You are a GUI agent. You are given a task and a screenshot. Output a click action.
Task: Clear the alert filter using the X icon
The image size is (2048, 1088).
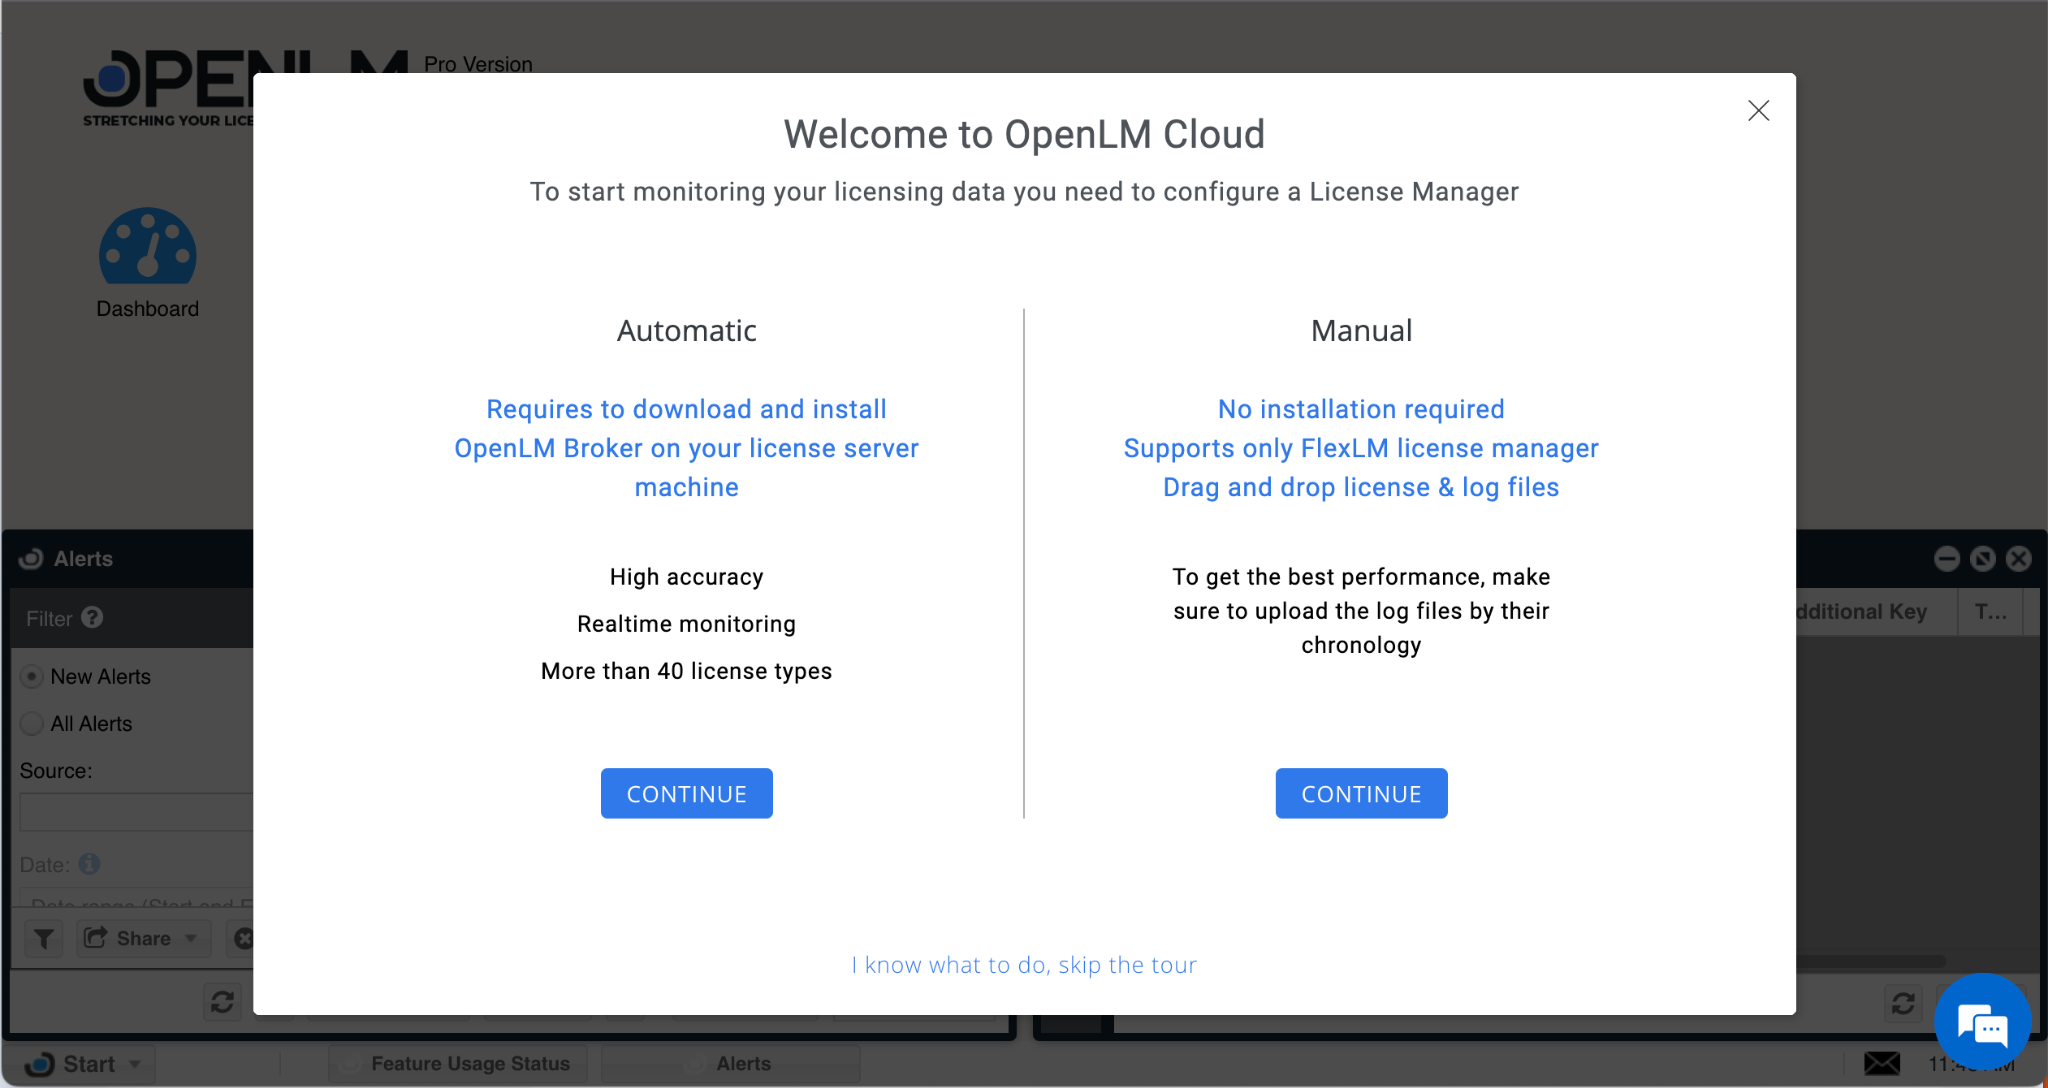(244, 938)
